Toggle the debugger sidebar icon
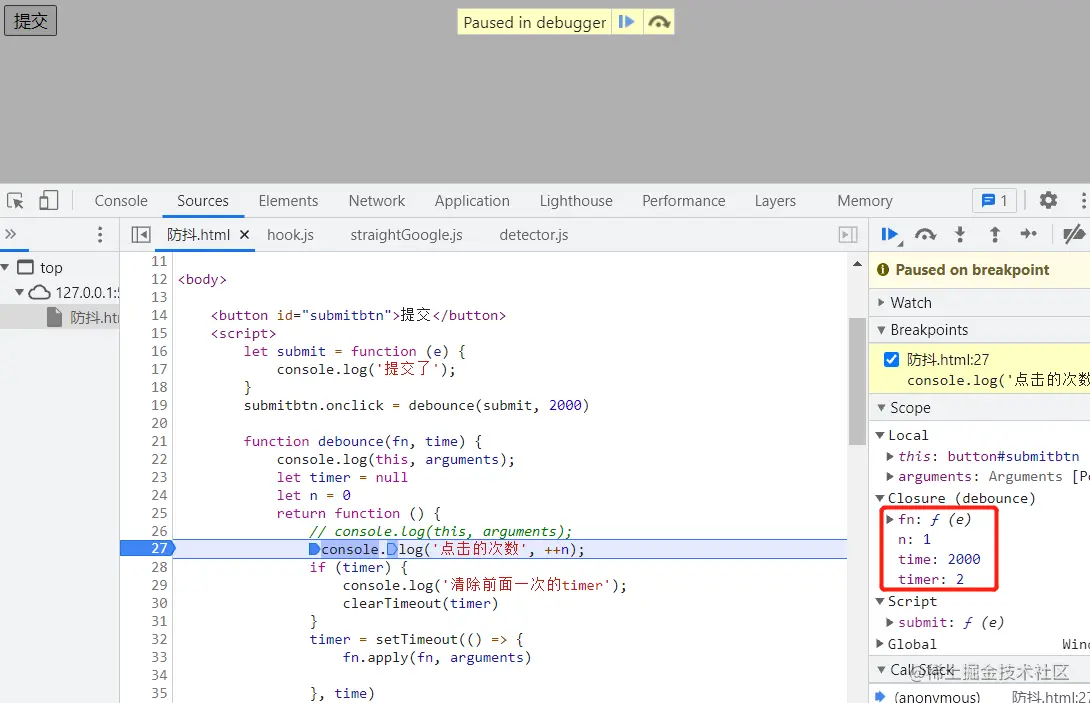This screenshot has width=1090, height=703. point(847,235)
